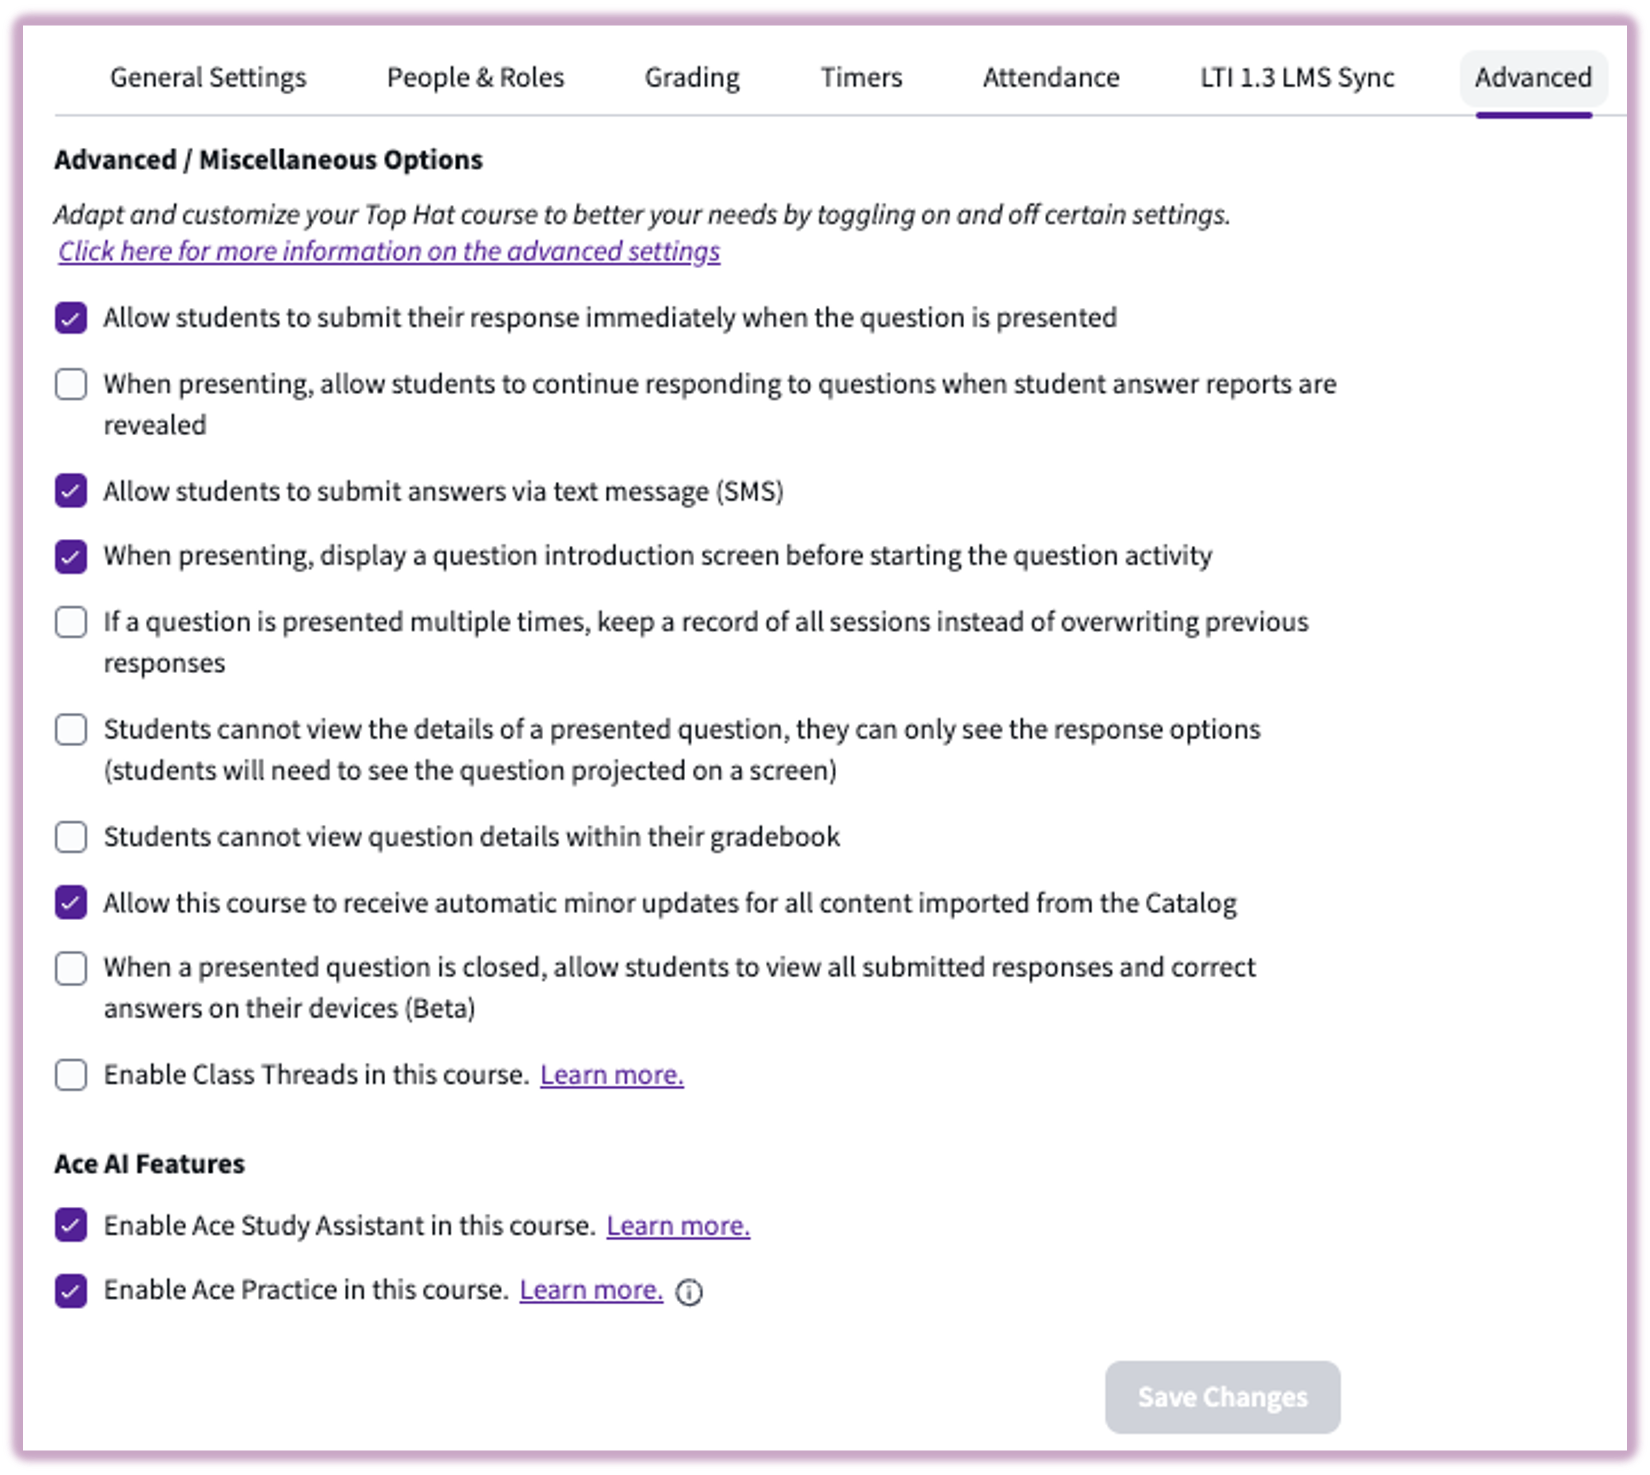Switch to the General Settings tab
This screenshot has height=1475, width=1650.
(x=208, y=77)
